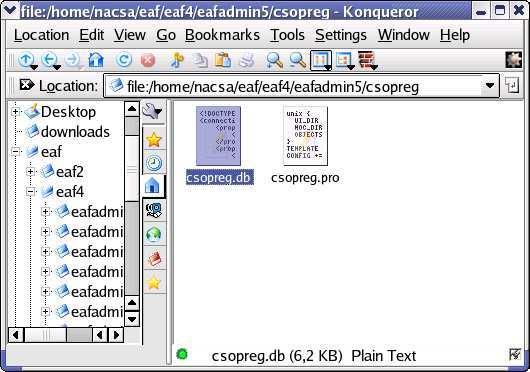Open the Location menu
The height and width of the screenshot is (372, 530).
(41, 35)
